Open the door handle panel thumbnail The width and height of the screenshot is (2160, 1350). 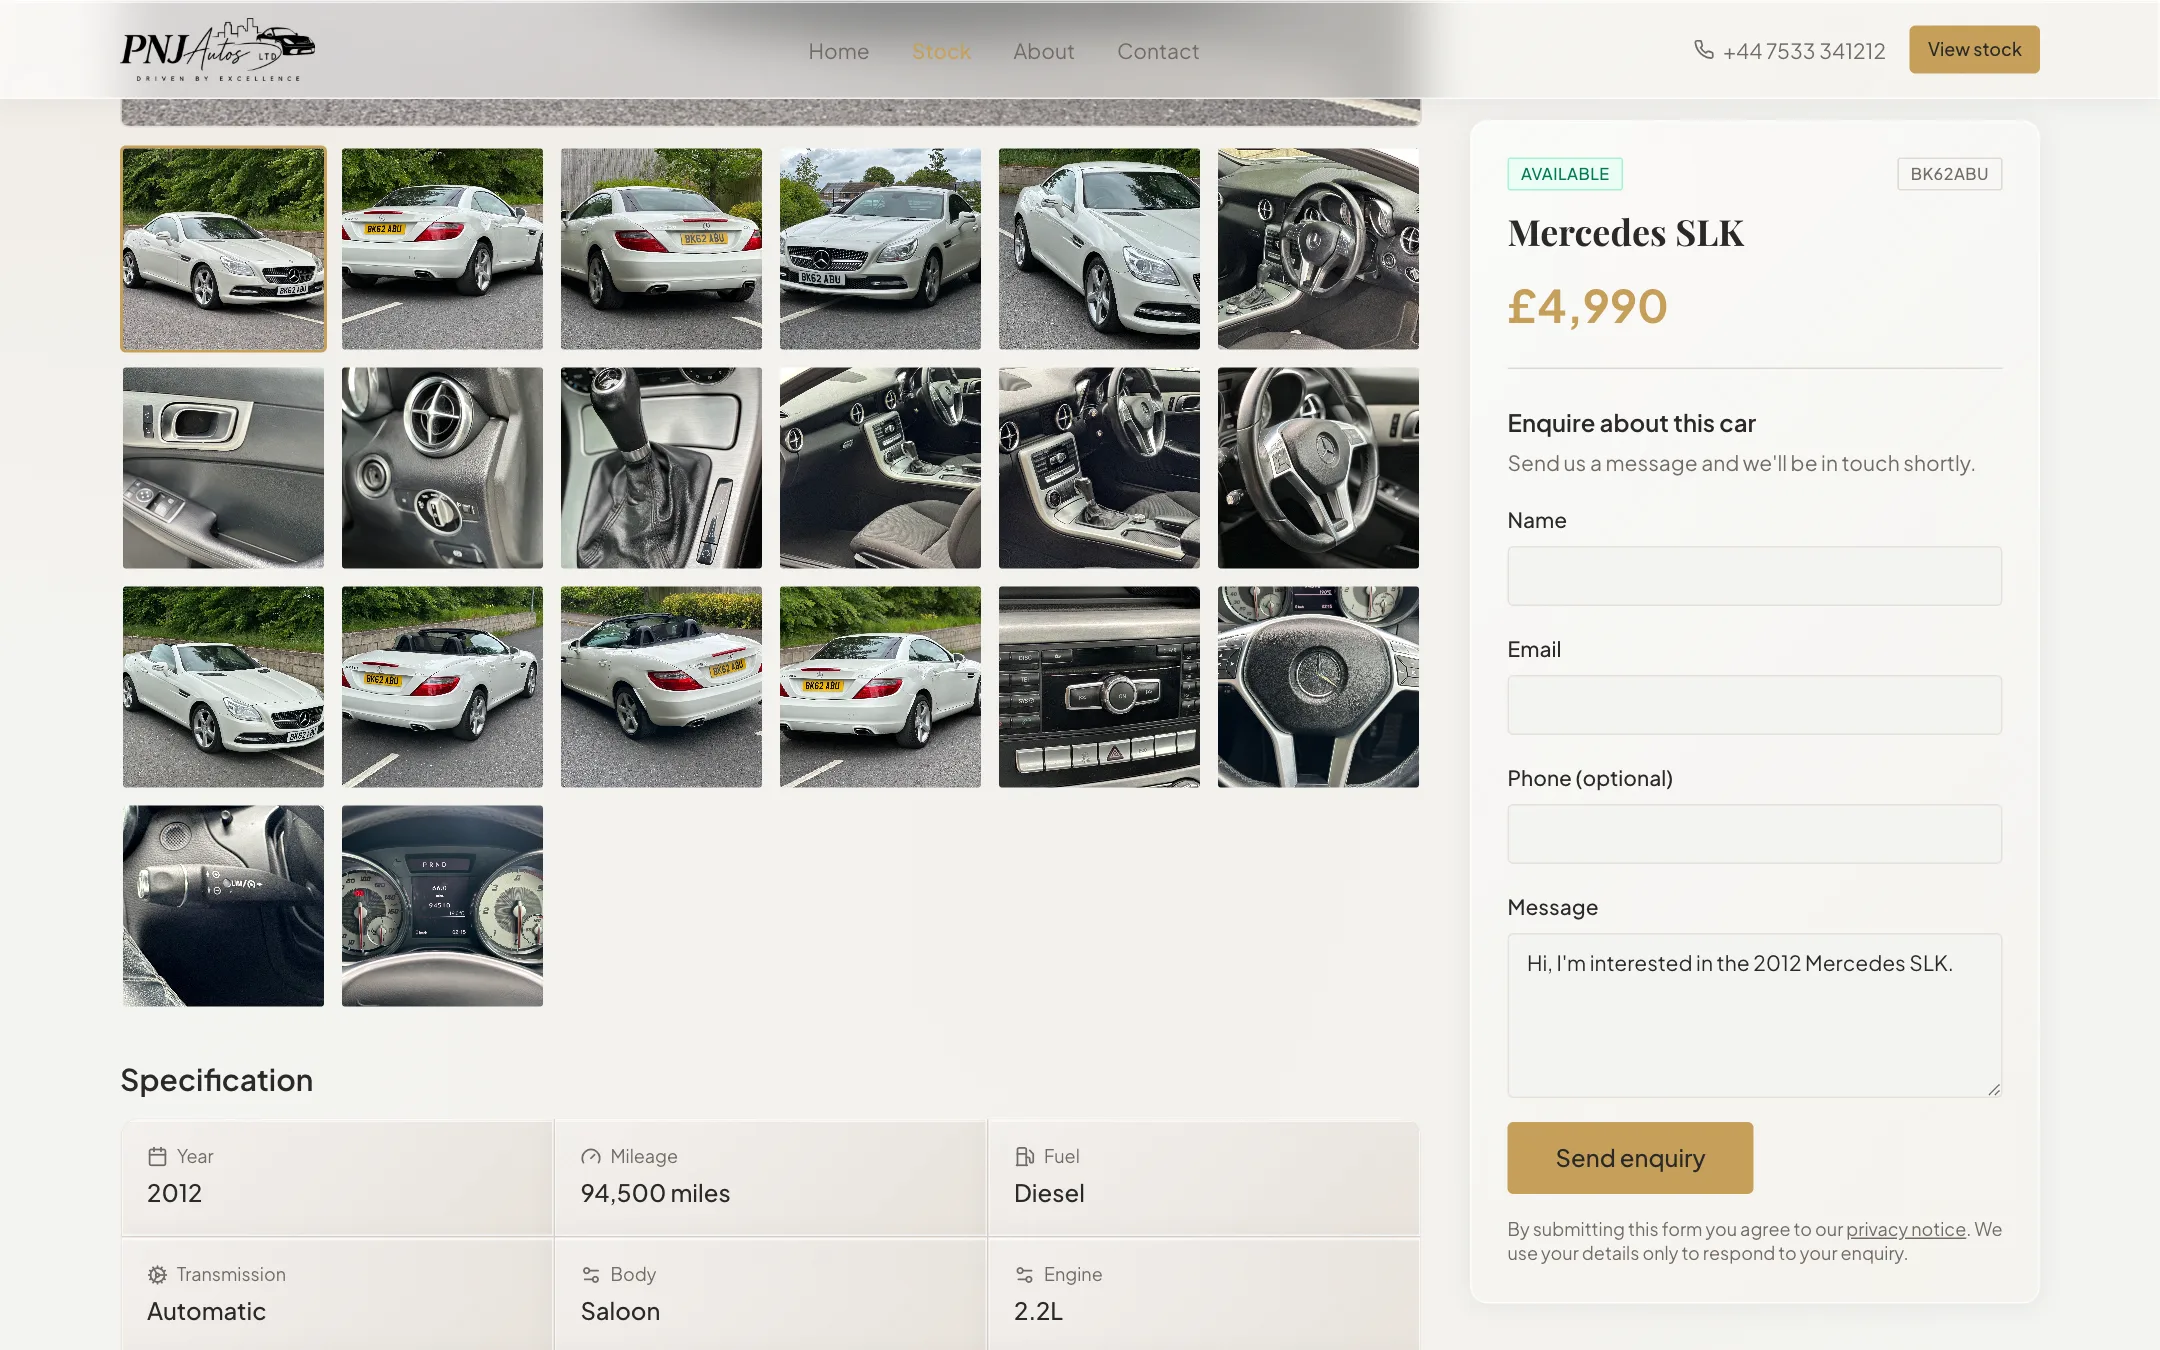[223, 468]
